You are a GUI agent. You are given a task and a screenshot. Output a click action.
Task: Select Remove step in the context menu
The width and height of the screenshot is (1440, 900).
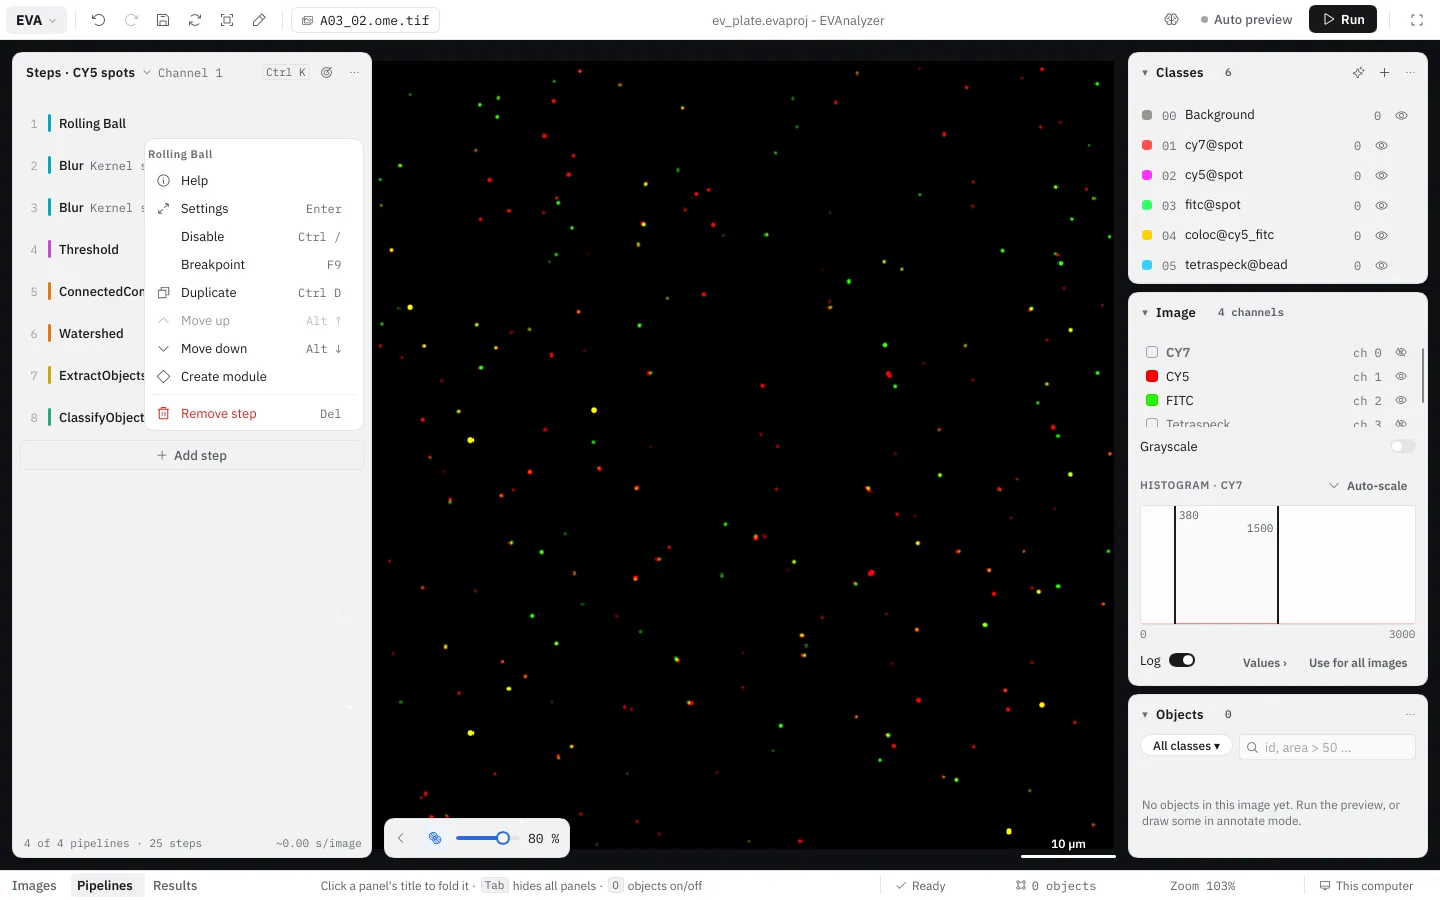[254, 414]
